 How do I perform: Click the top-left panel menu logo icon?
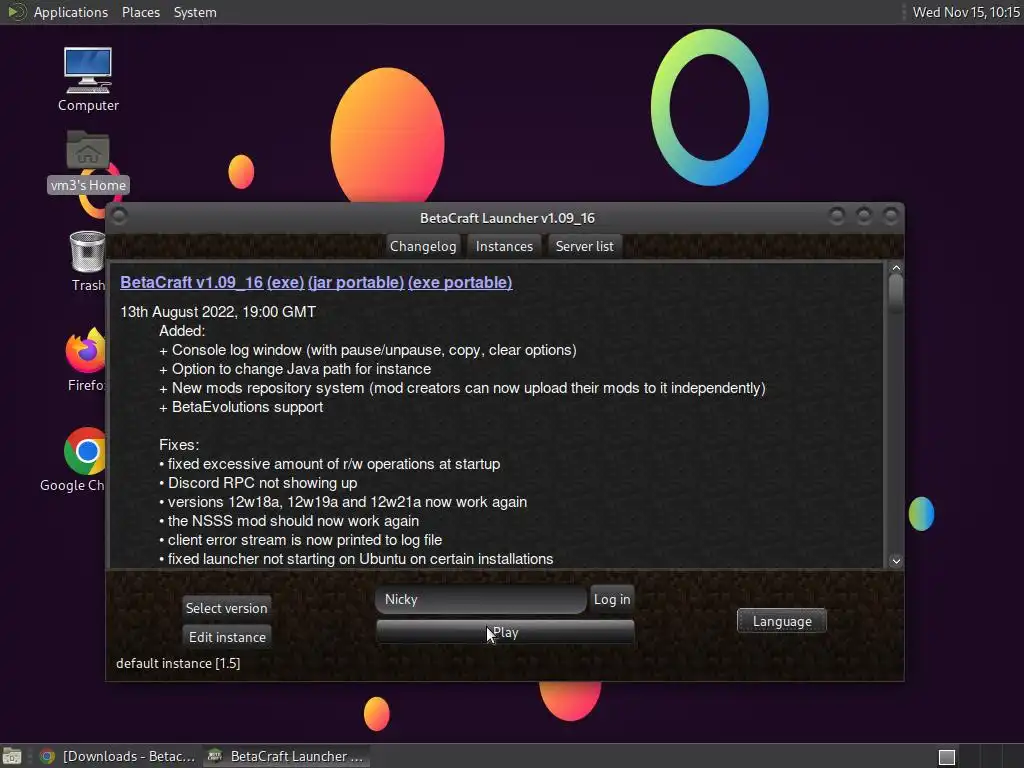click(15, 12)
